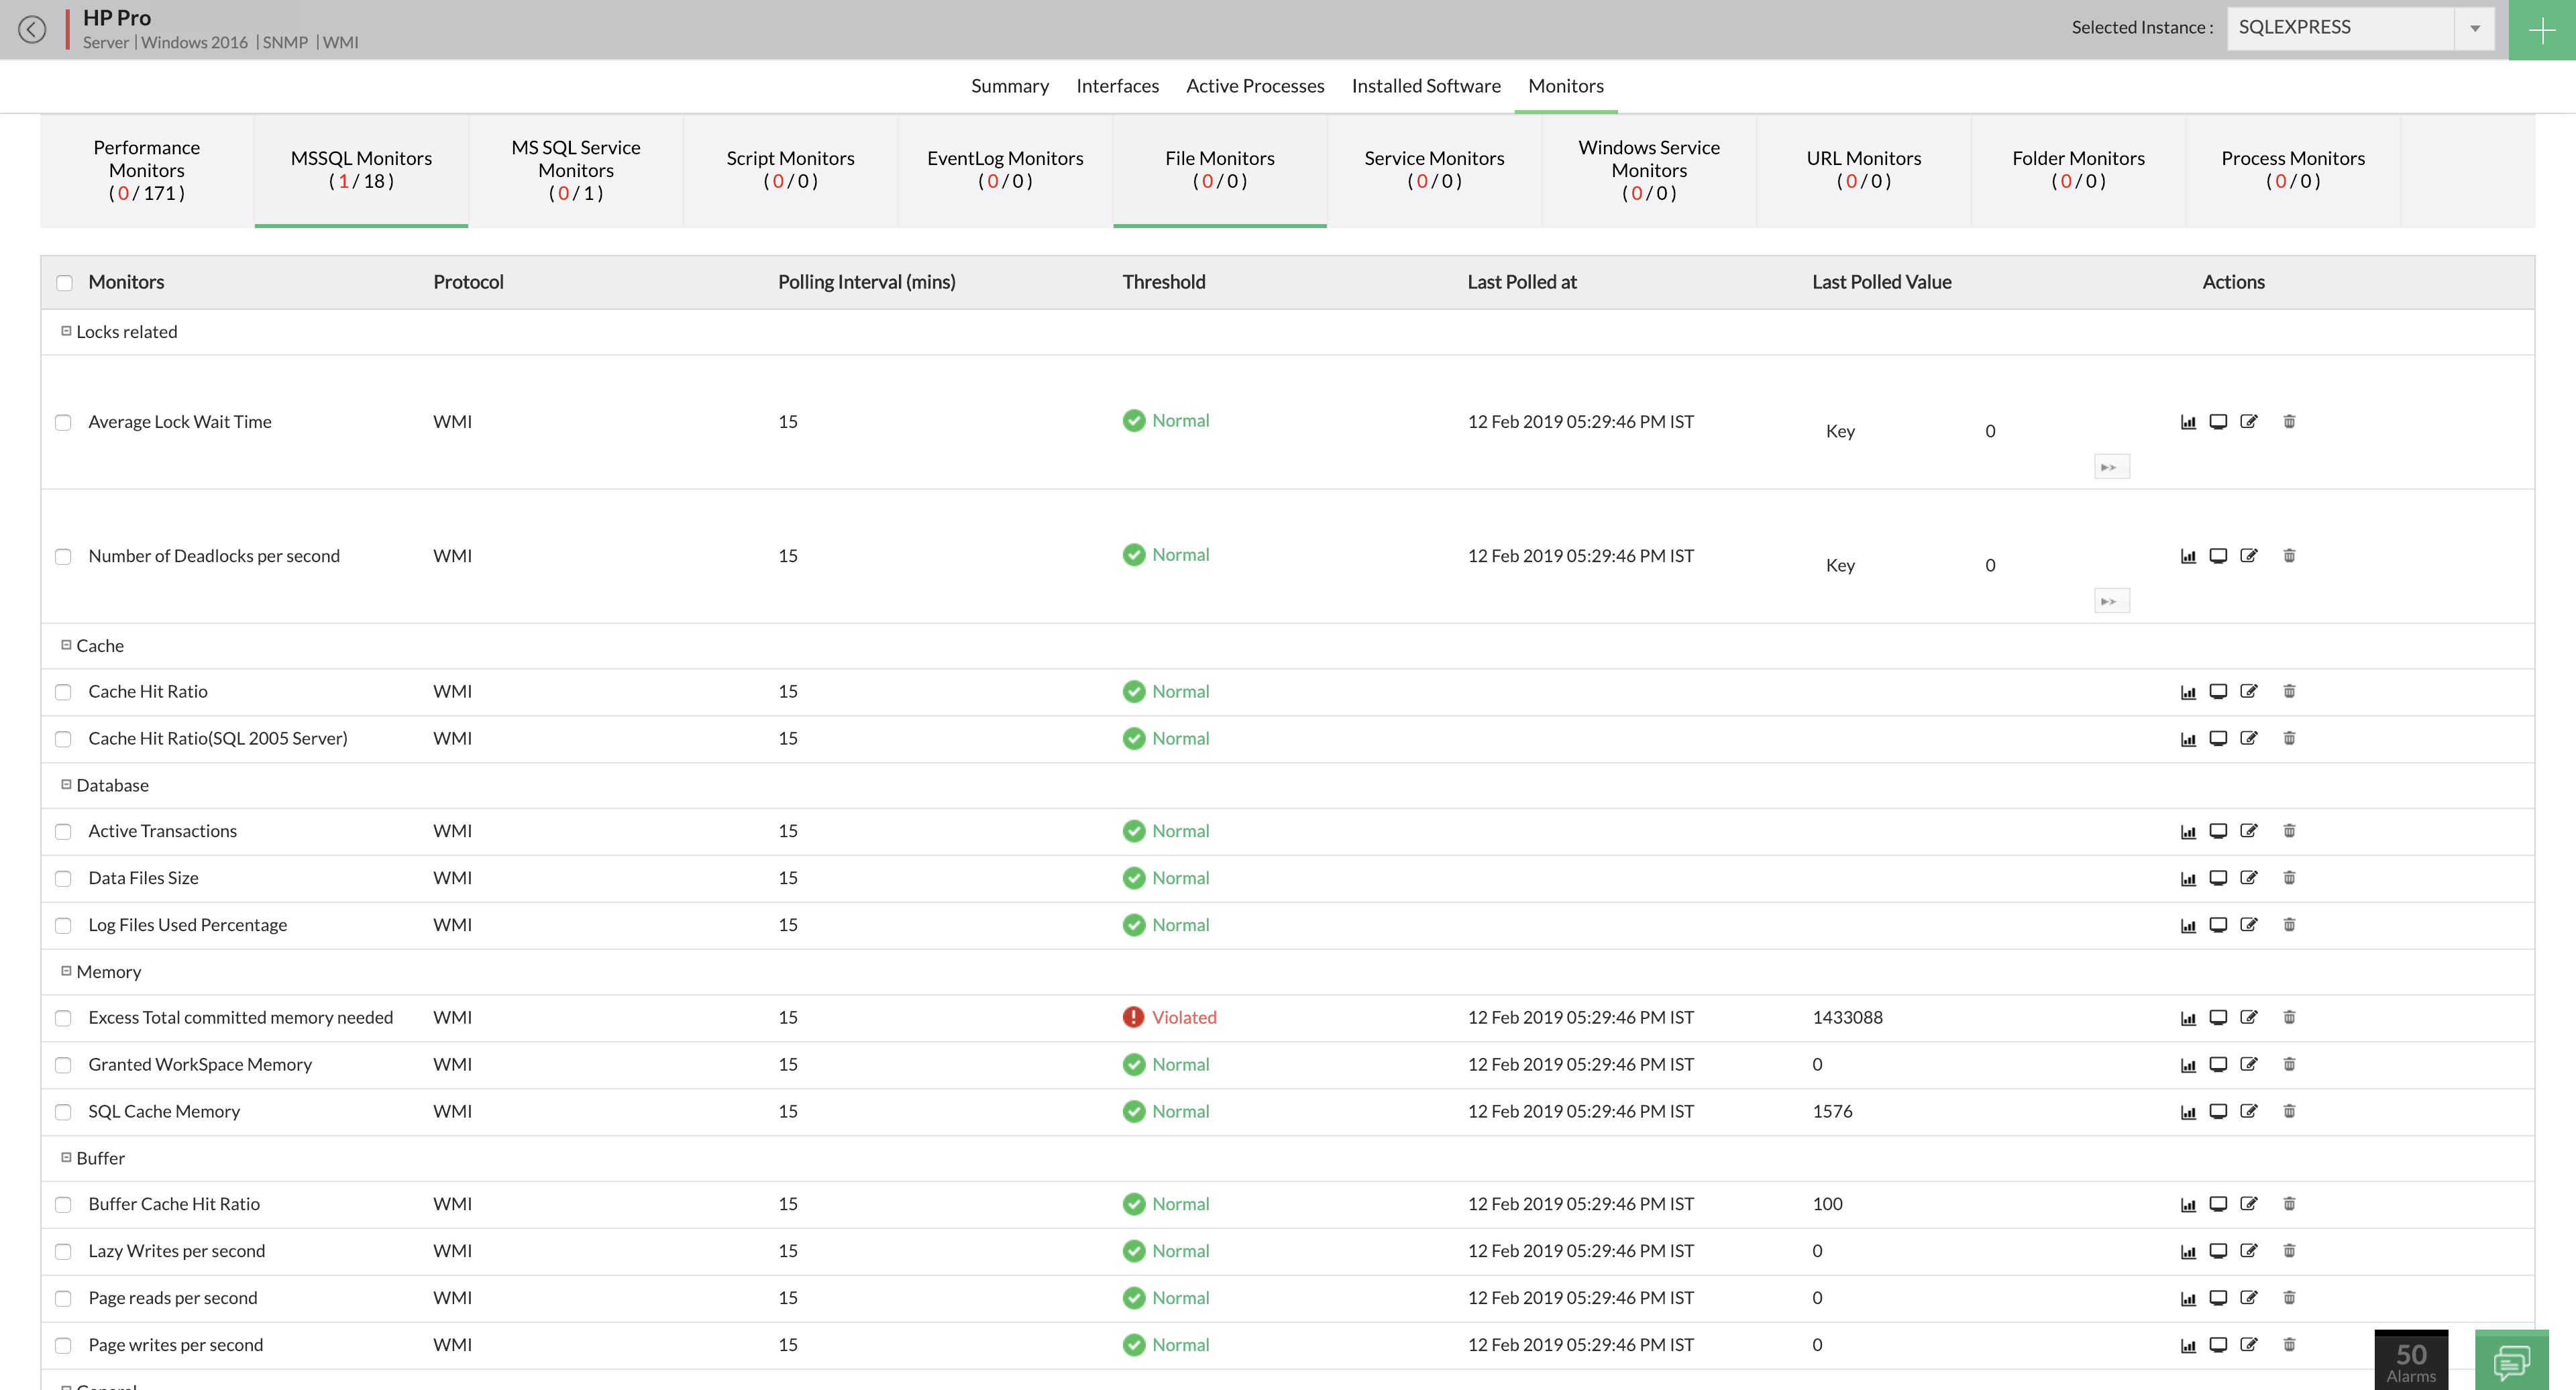
Task: Click the edit pencil icon for Cache Hit Ratio
Action: pos(2249,692)
